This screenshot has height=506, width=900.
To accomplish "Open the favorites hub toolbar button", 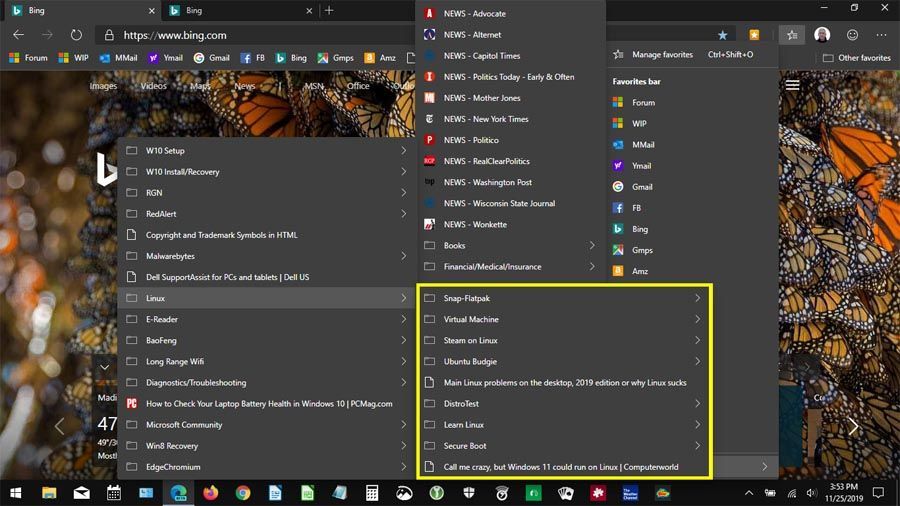I will 792,35.
